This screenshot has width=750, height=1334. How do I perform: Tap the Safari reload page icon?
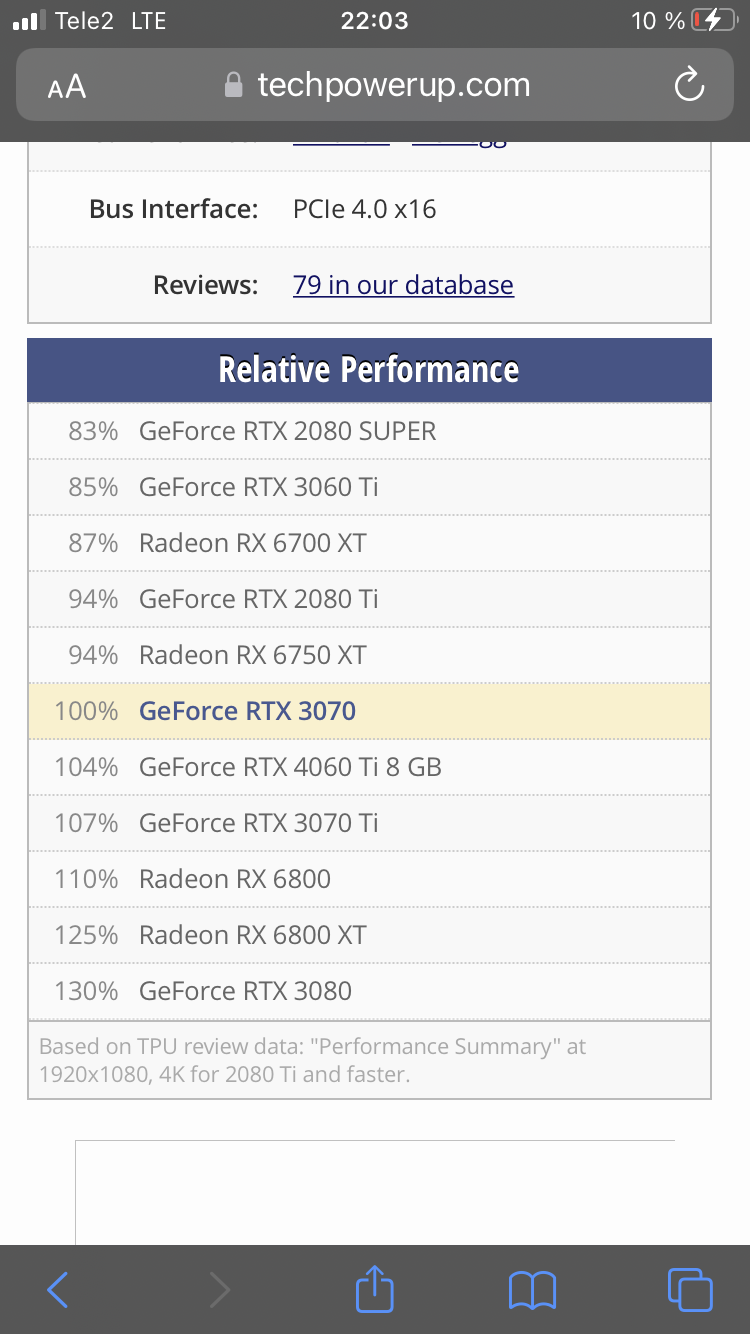[689, 86]
